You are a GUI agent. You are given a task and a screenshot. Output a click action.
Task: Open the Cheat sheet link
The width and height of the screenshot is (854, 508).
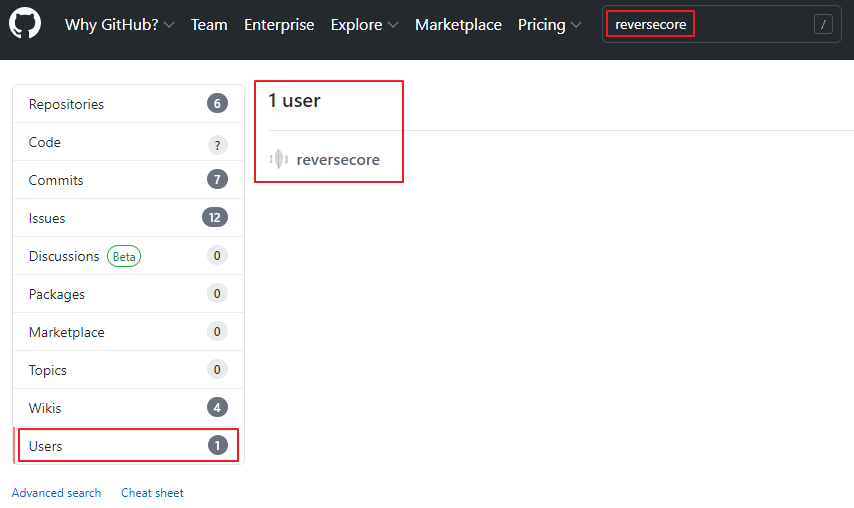pyautogui.click(x=152, y=493)
